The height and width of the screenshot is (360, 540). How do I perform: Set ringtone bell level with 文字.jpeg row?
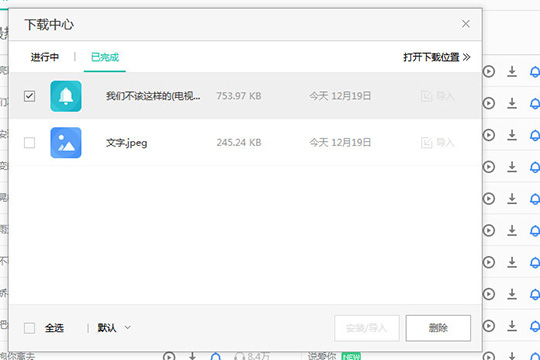tap(535, 135)
